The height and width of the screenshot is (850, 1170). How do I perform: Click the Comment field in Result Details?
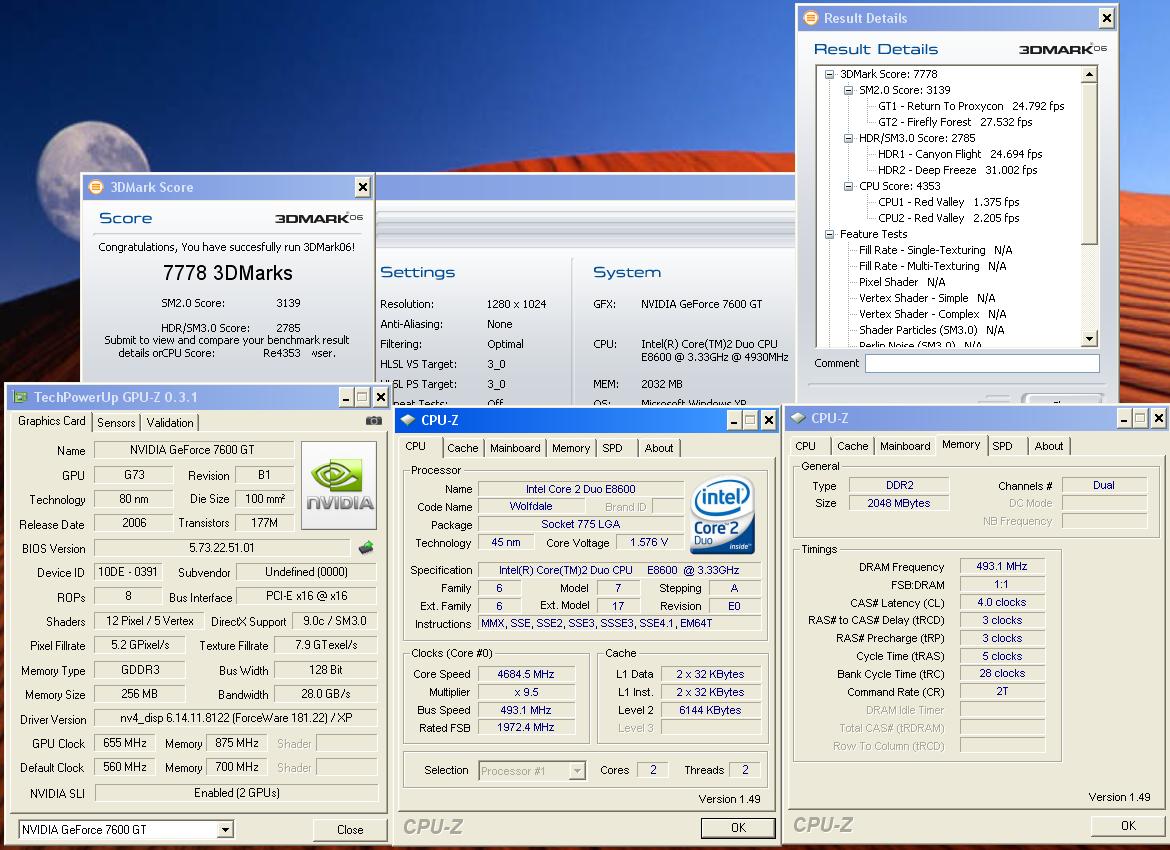pos(982,363)
